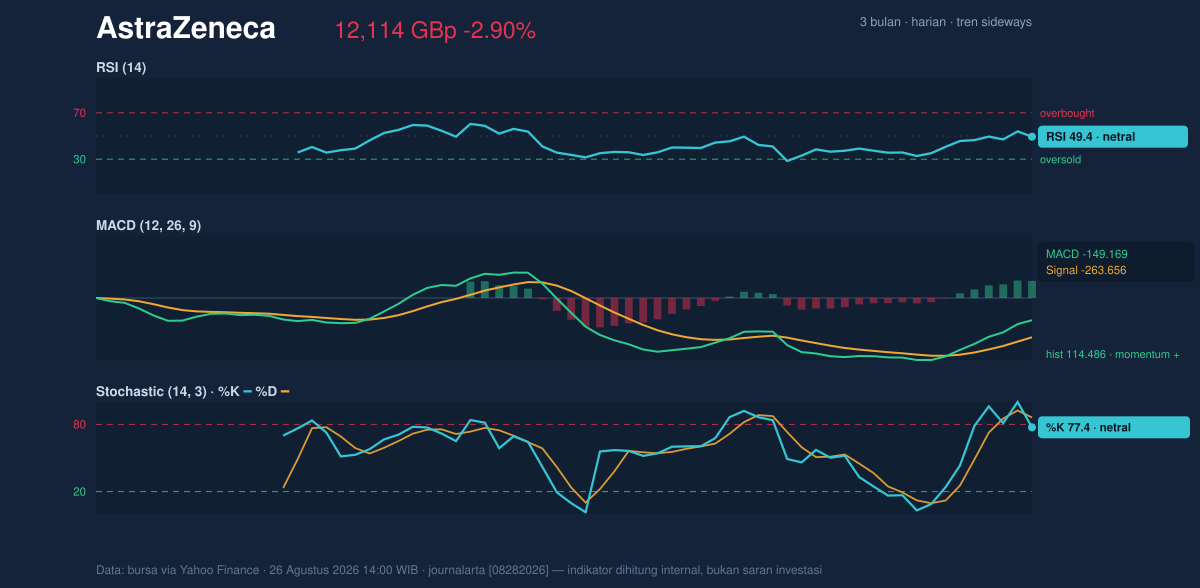Viewport: 1200px width, 588px height.
Task: Click the Stochastic 80 axis label
Action: 79,425
